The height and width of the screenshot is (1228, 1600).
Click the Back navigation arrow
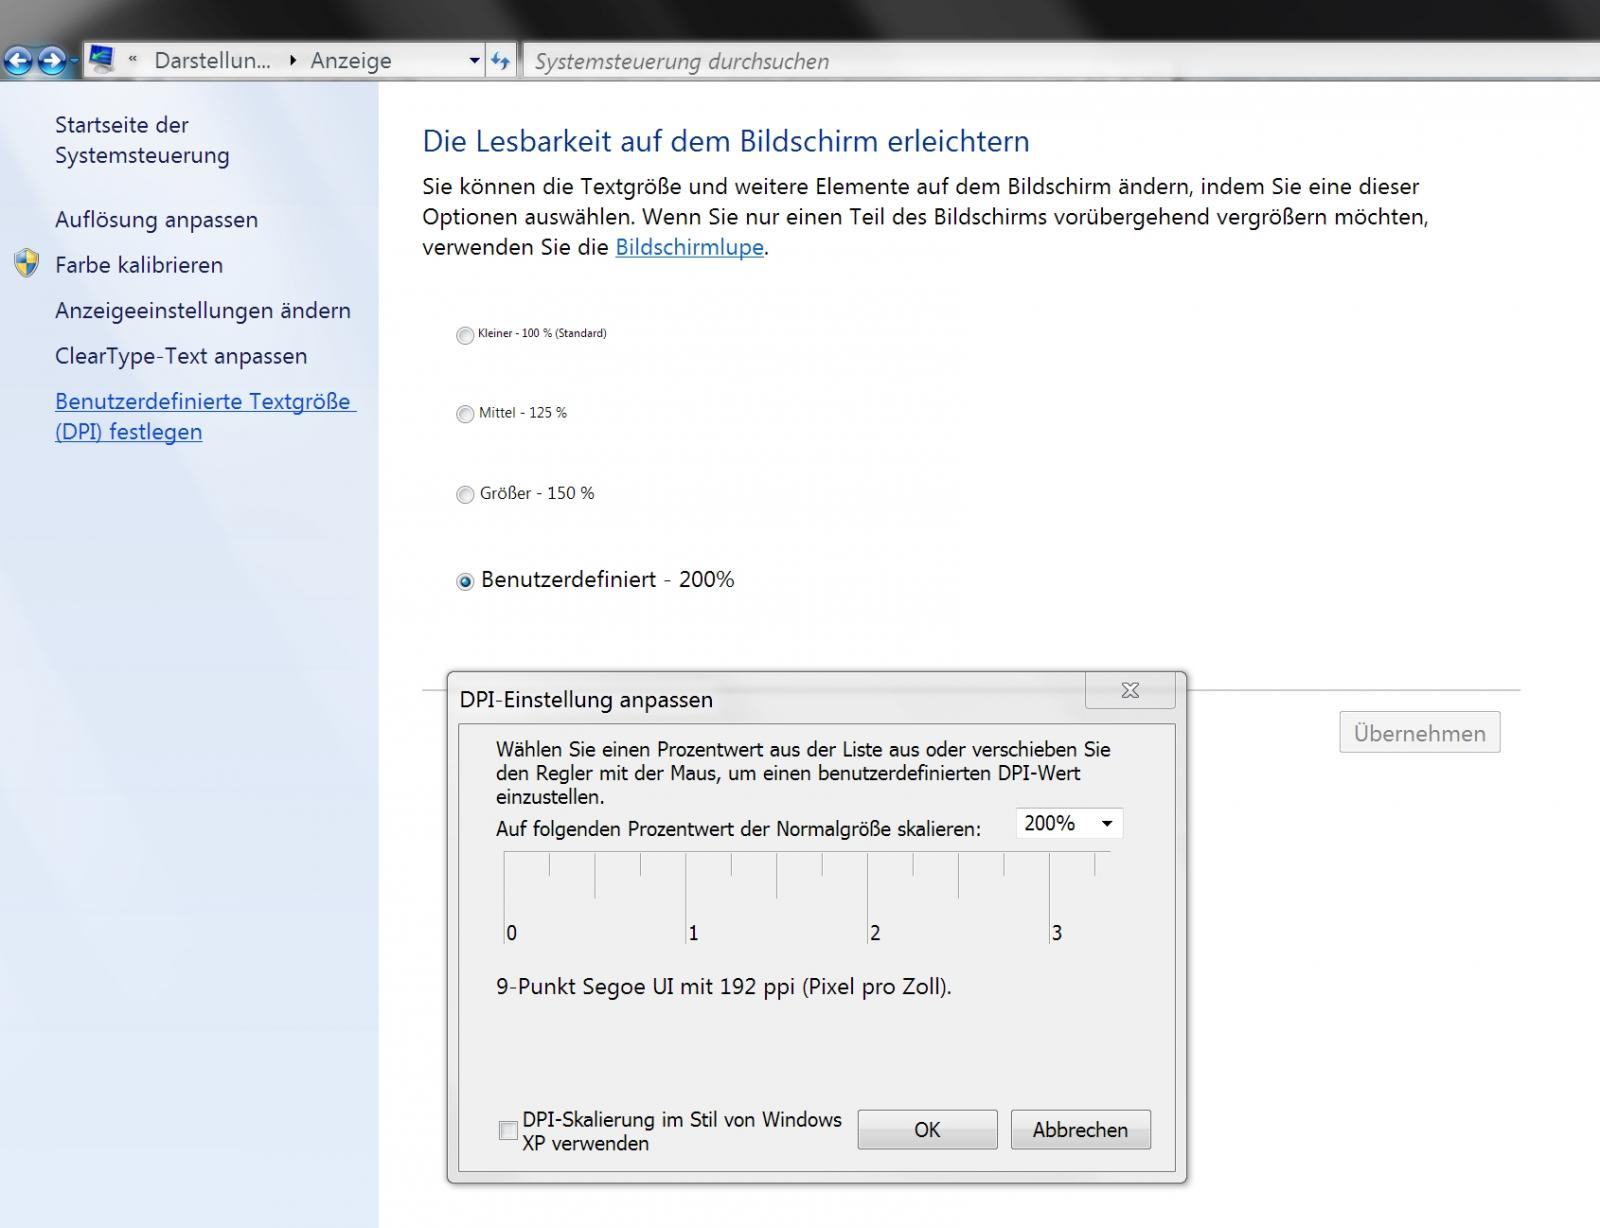tap(18, 61)
